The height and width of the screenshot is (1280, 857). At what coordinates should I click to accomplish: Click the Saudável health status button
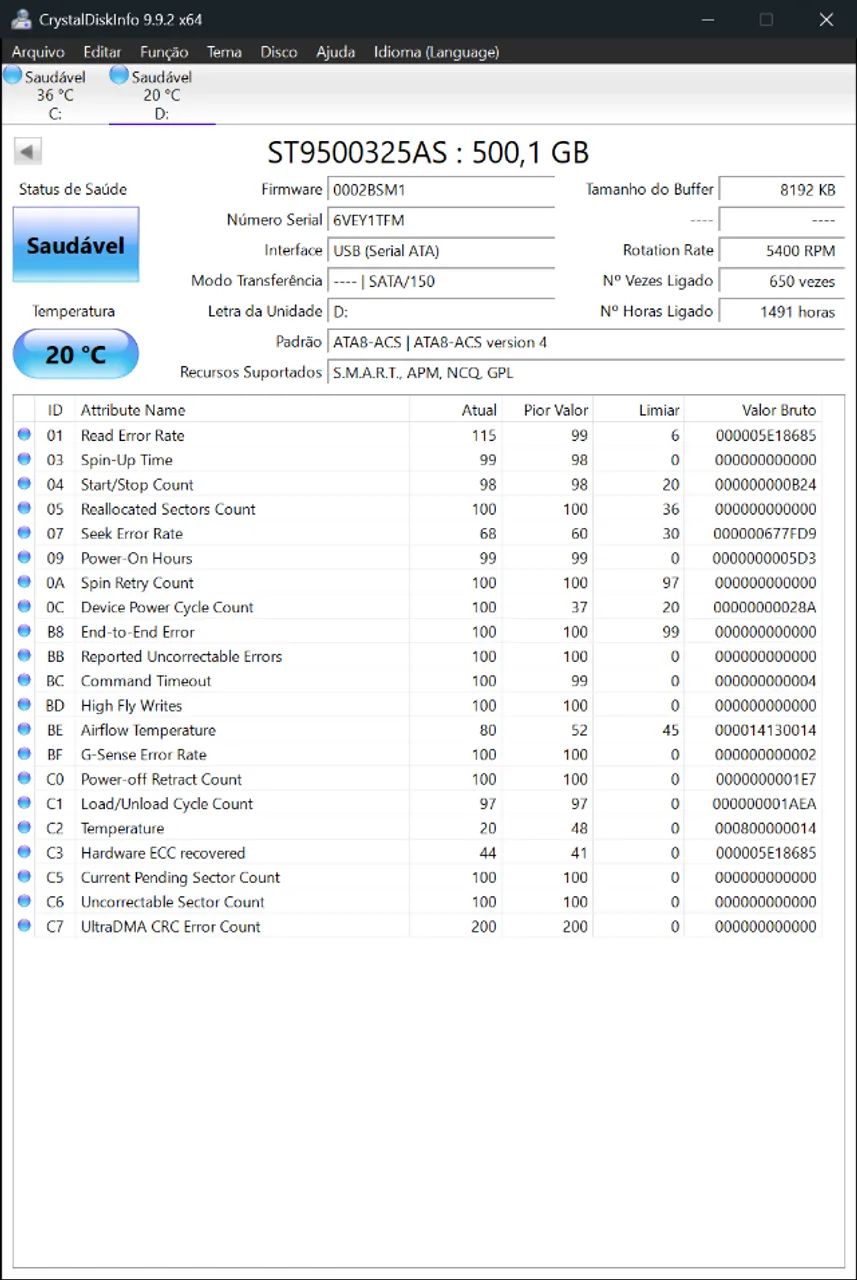click(x=75, y=244)
